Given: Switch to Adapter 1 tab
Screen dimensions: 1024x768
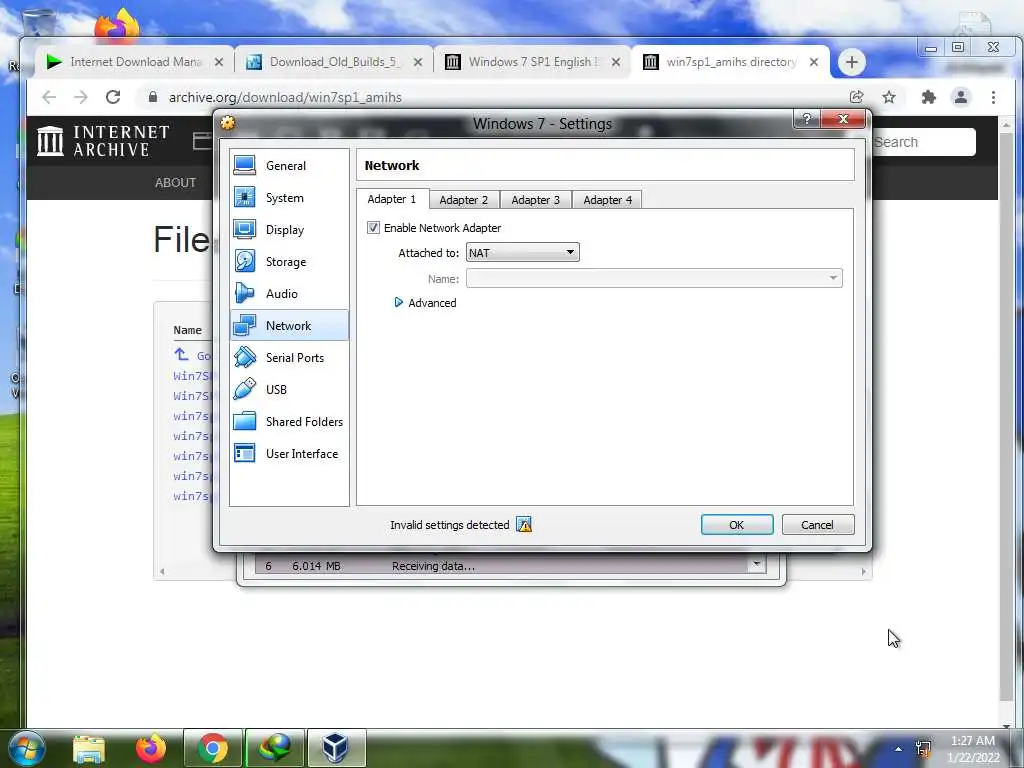Looking at the screenshot, I should [392, 199].
